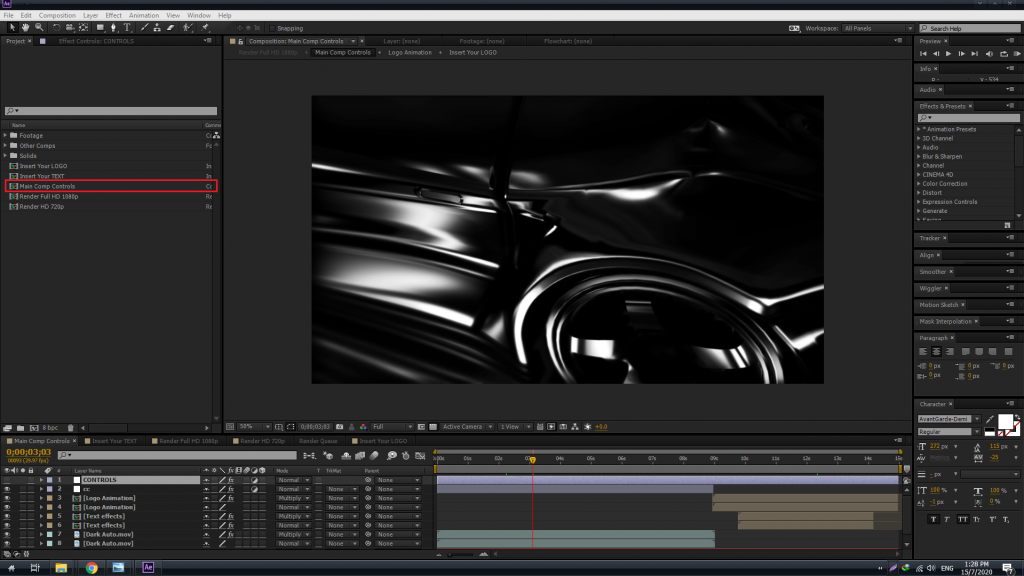Switch to Insert Your TEXT timeline tab
The image size is (1024, 576).
pos(114,441)
